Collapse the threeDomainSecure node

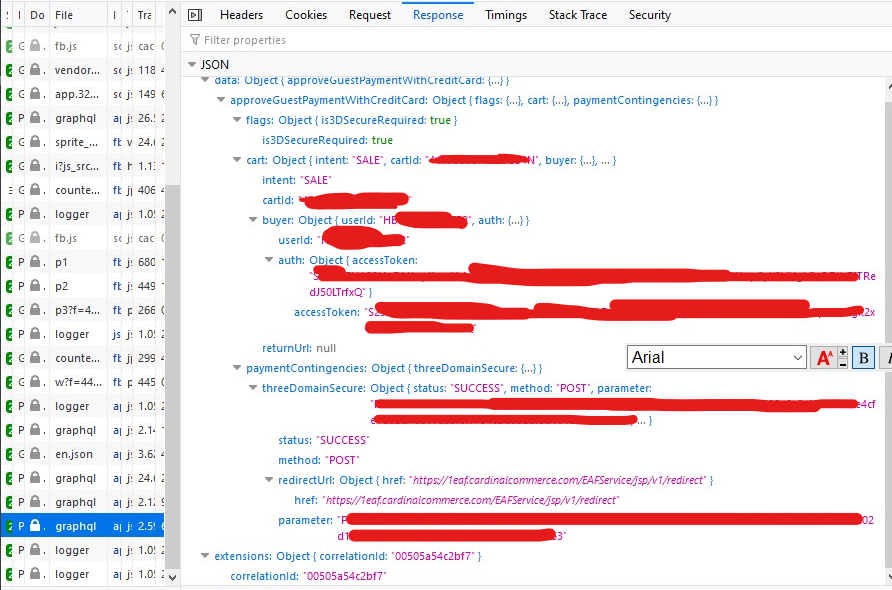[253, 387]
